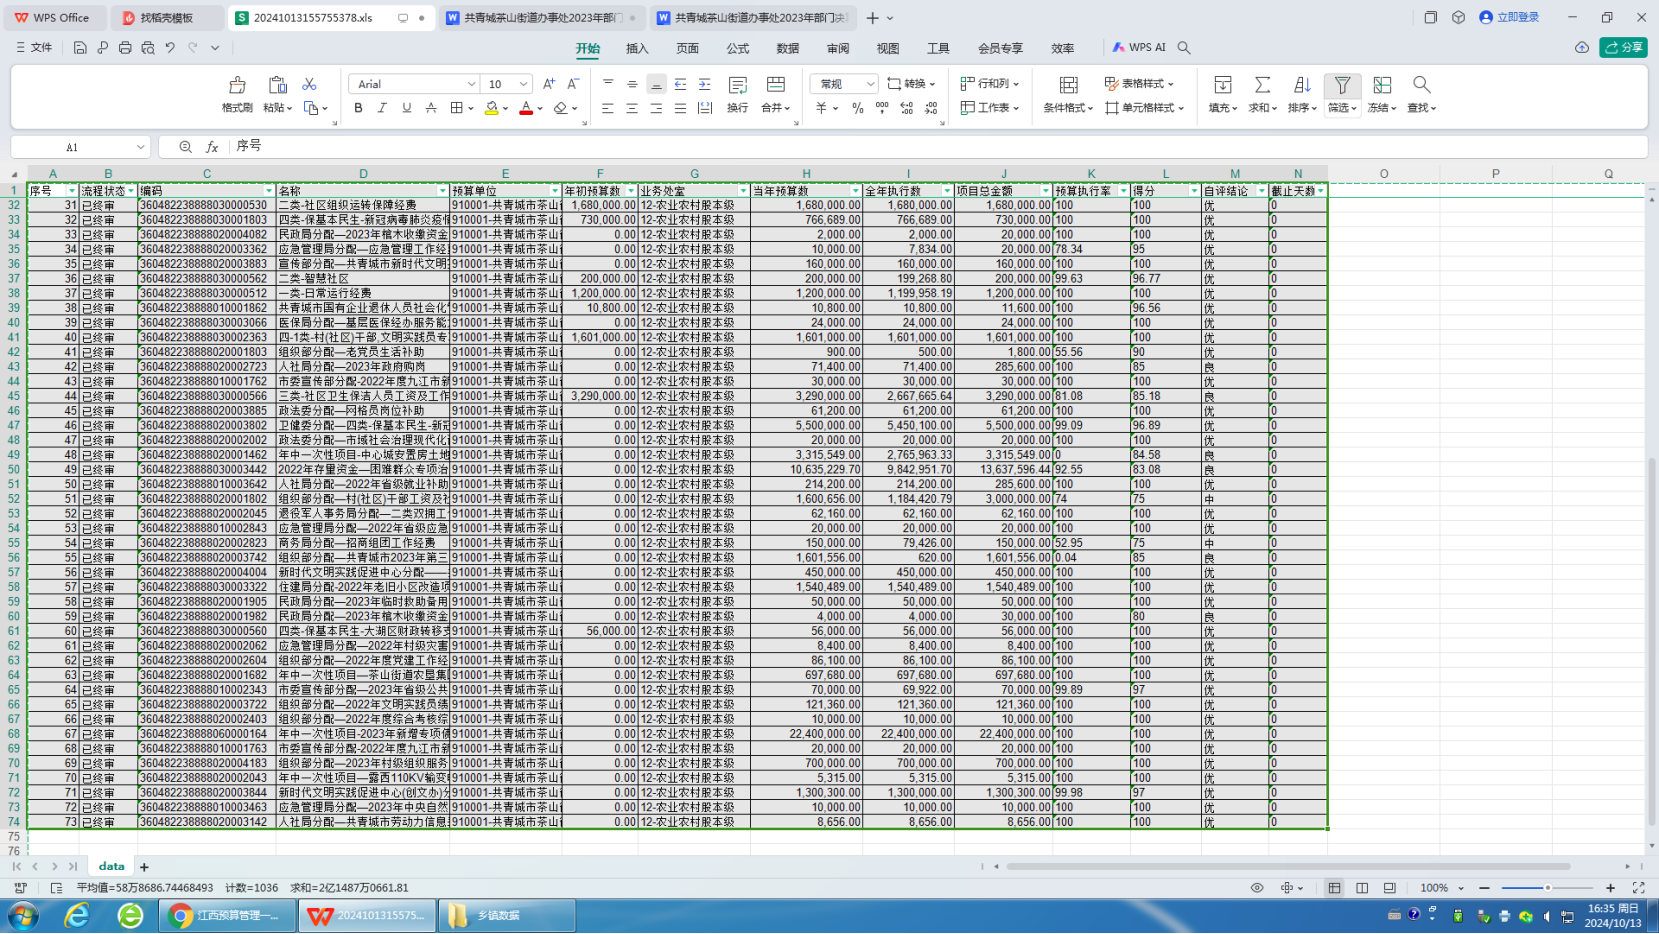Switch to the 插入 ribbon tab

coord(637,48)
